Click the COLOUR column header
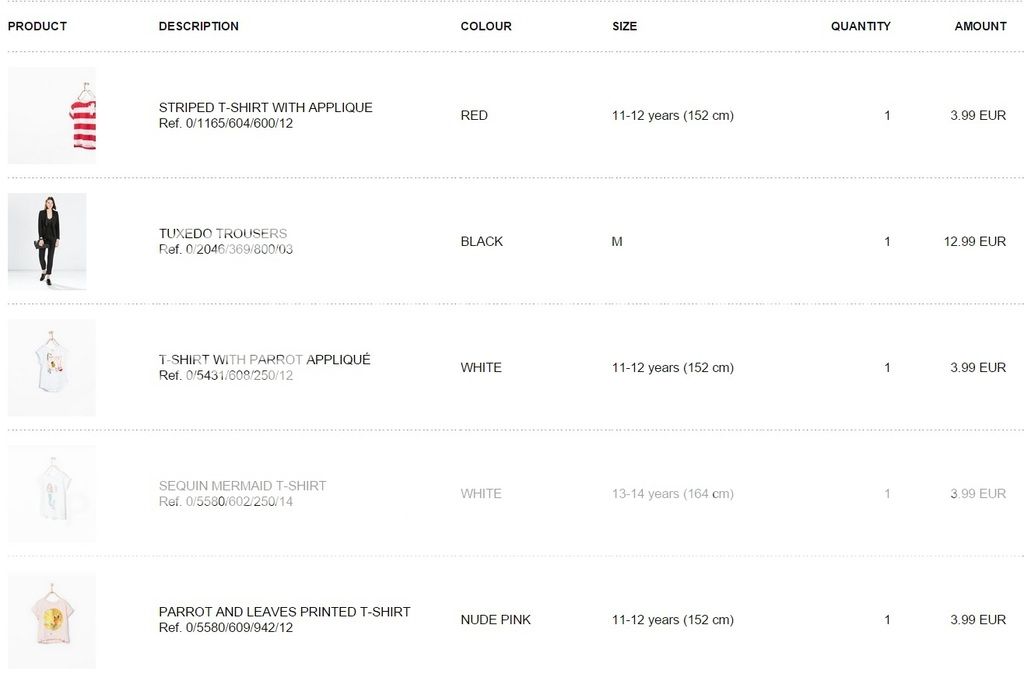Image resolution: width=1024 pixels, height=681 pixels. click(486, 27)
